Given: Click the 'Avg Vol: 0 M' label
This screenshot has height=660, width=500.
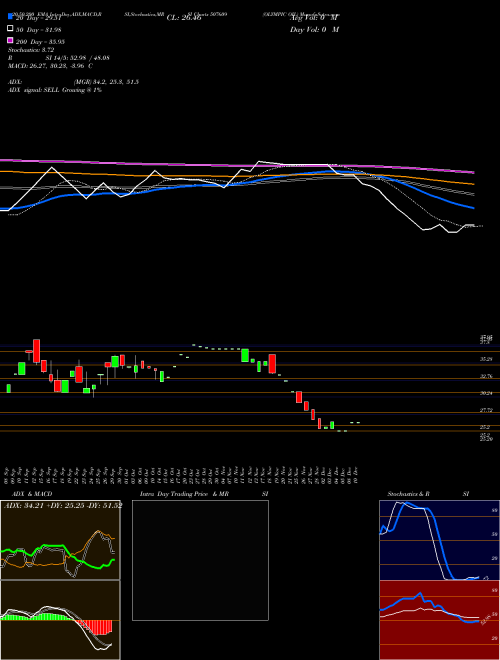Looking at the screenshot, I should tap(314, 18).
